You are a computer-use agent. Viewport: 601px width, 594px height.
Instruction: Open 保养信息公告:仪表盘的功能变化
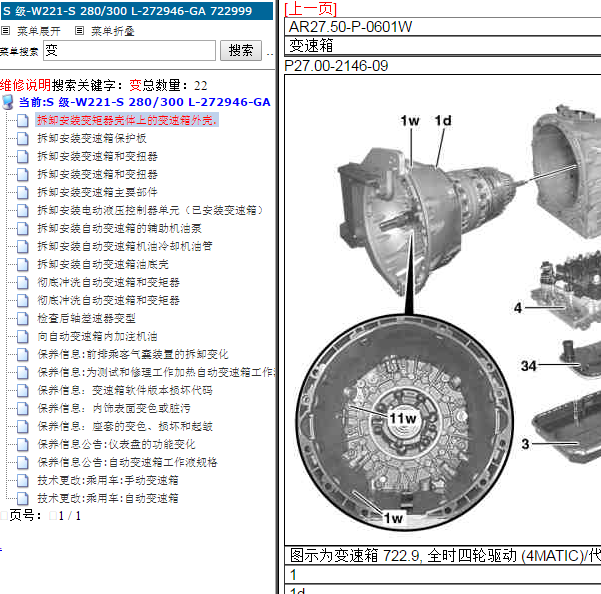[117, 444]
